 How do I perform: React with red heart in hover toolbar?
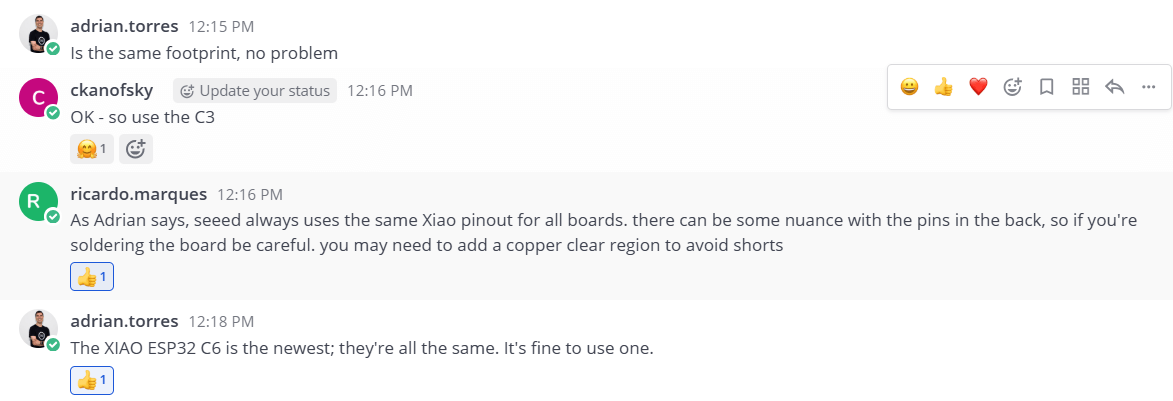[x=978, y=87]
